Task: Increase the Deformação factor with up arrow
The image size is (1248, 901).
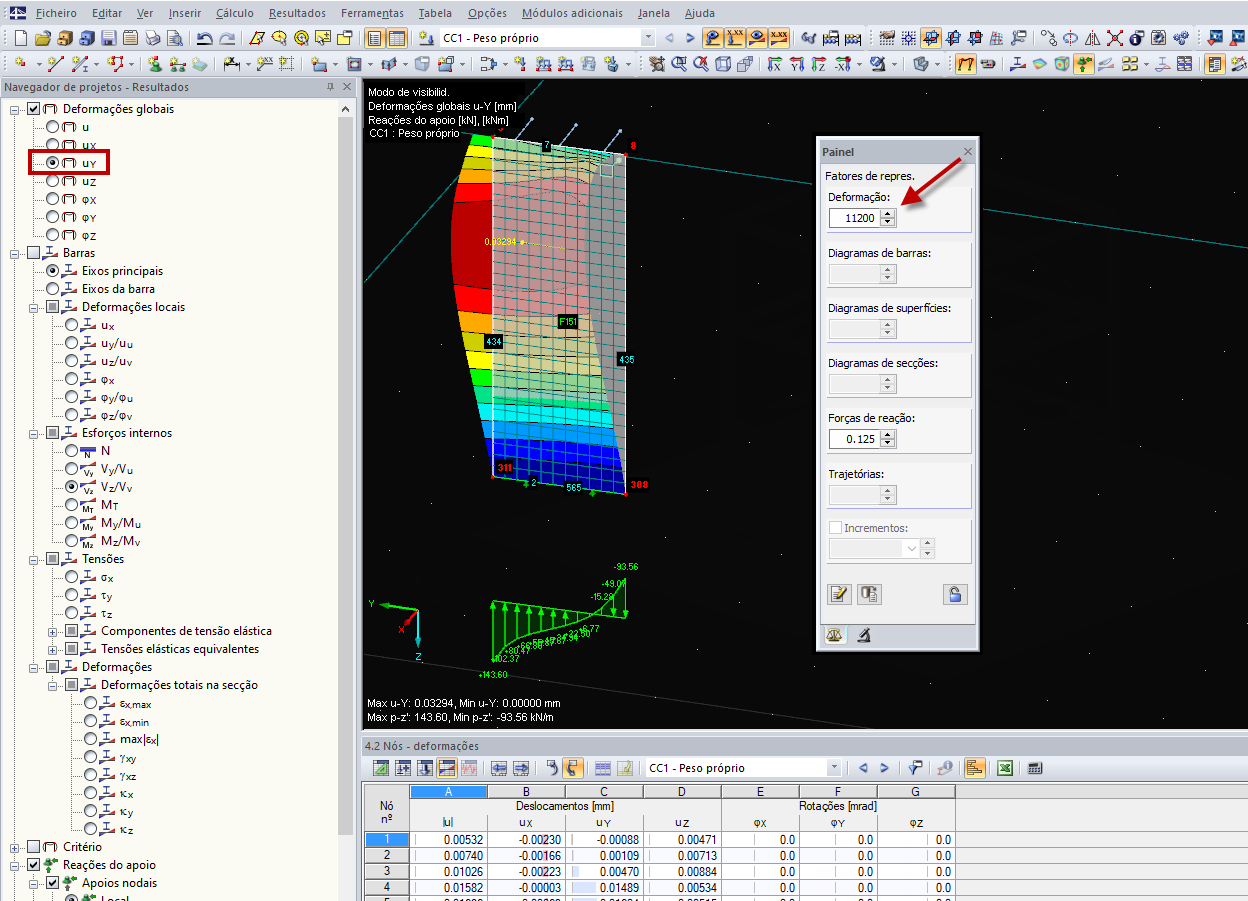Action: point(888,213)
